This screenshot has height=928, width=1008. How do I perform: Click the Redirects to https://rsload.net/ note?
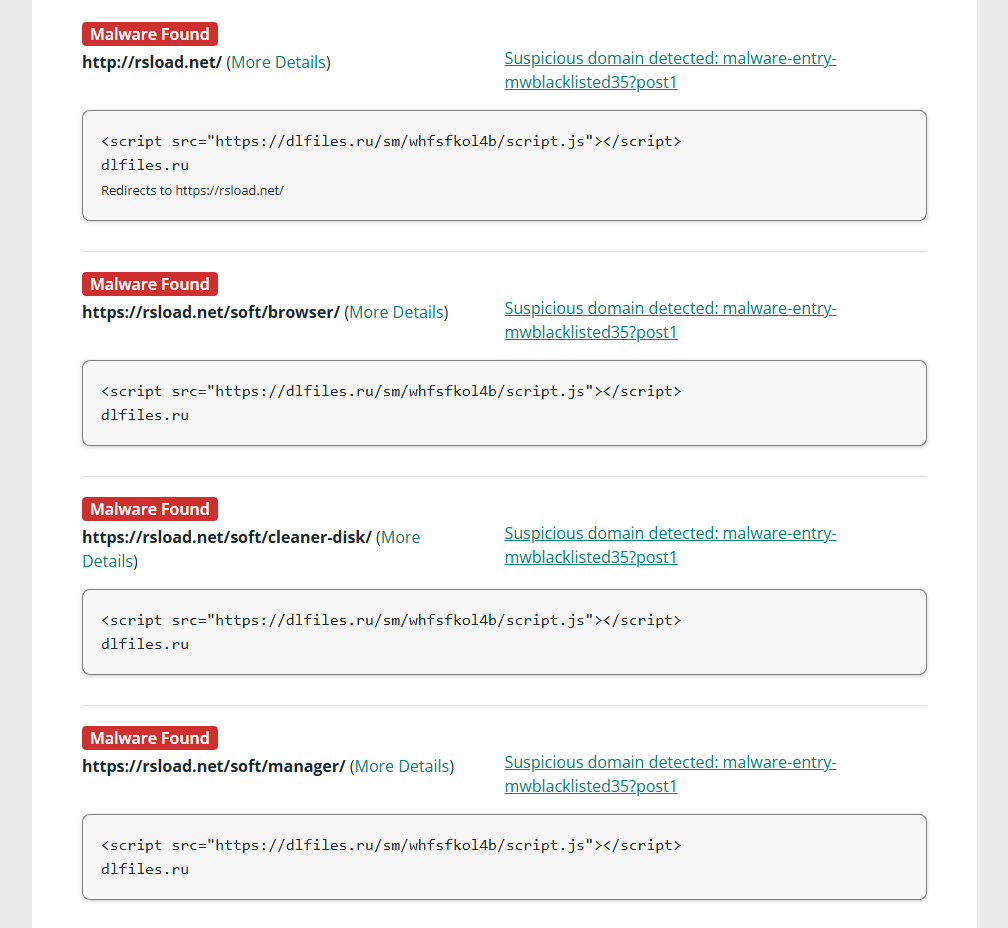(x=192, y=190)
